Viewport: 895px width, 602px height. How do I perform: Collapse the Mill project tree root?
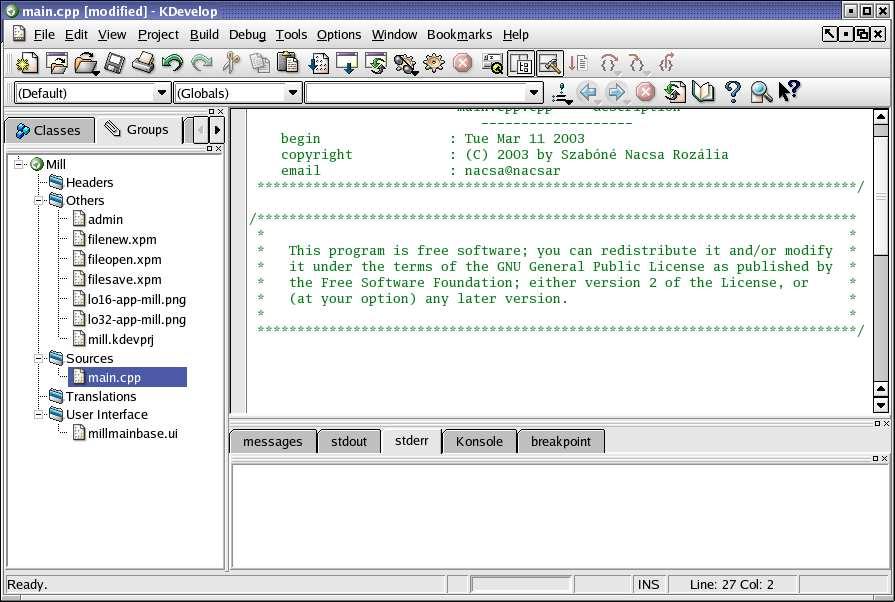(19, 164)
